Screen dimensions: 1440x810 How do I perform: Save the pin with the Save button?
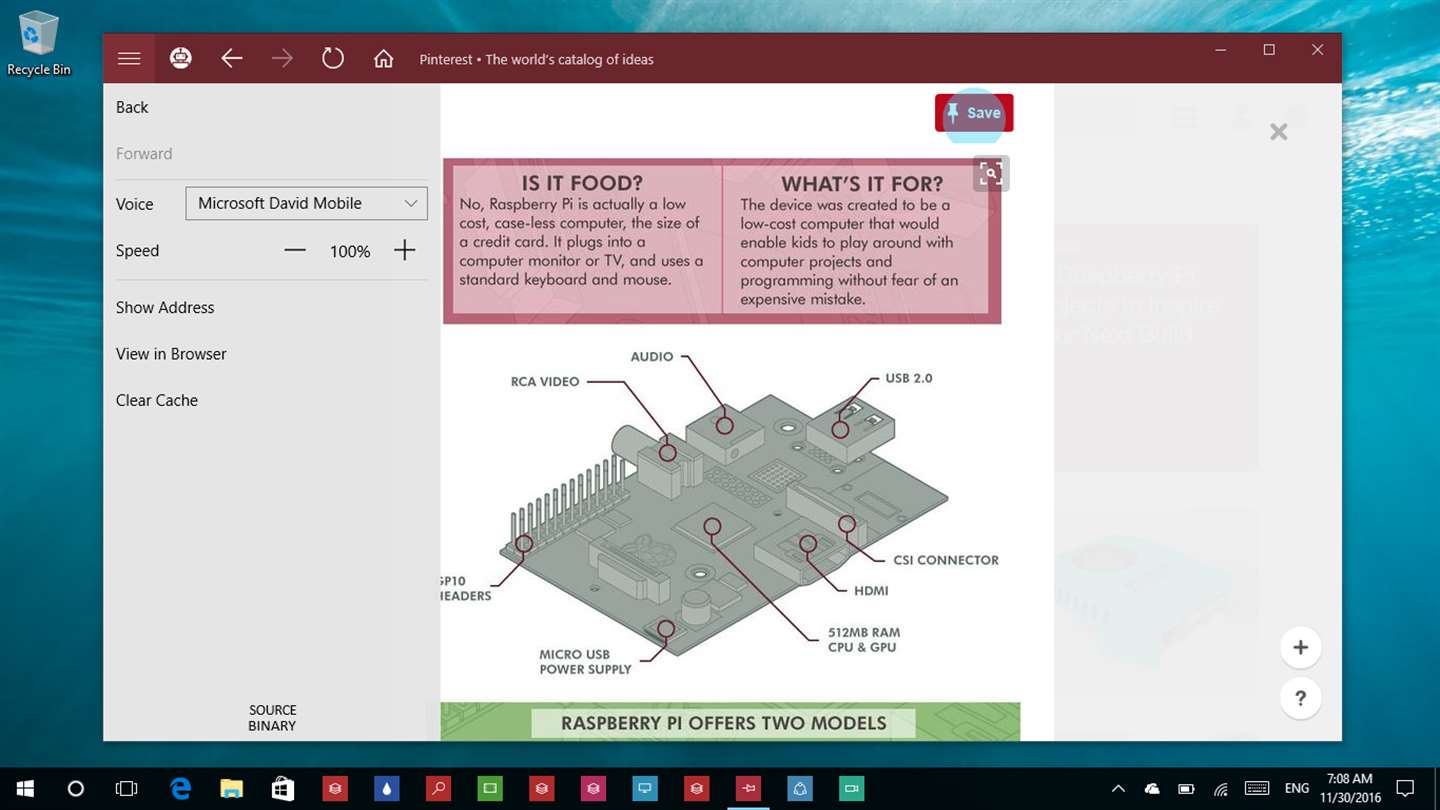click(x=974, y=113)
